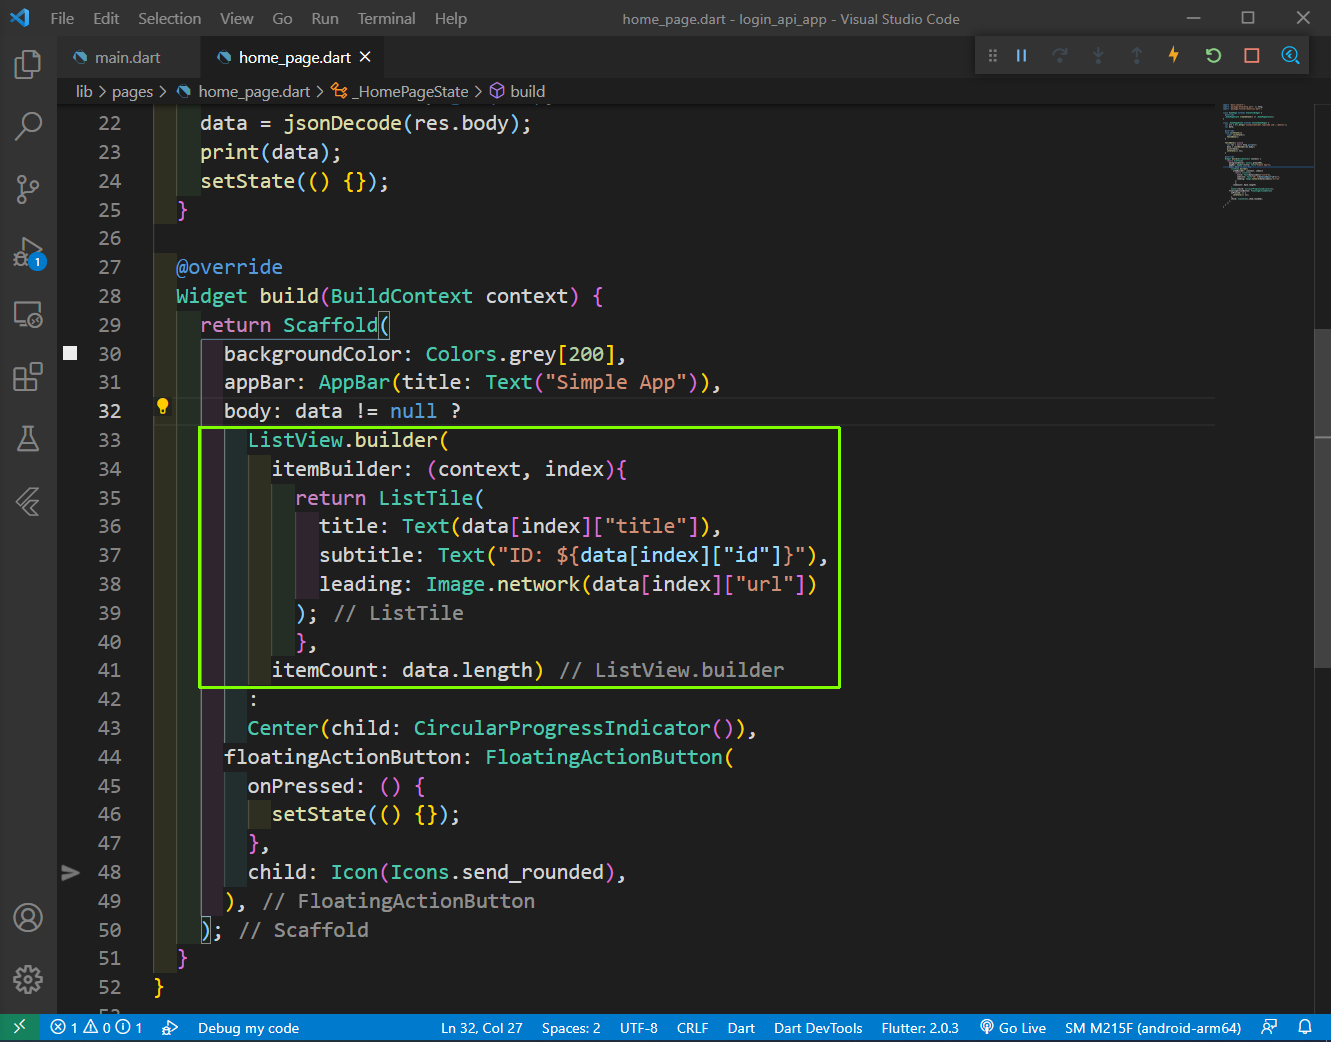Open the Help menu
The height and width of the screenshot is (1042, 1331).
click(x=450, y=18)
